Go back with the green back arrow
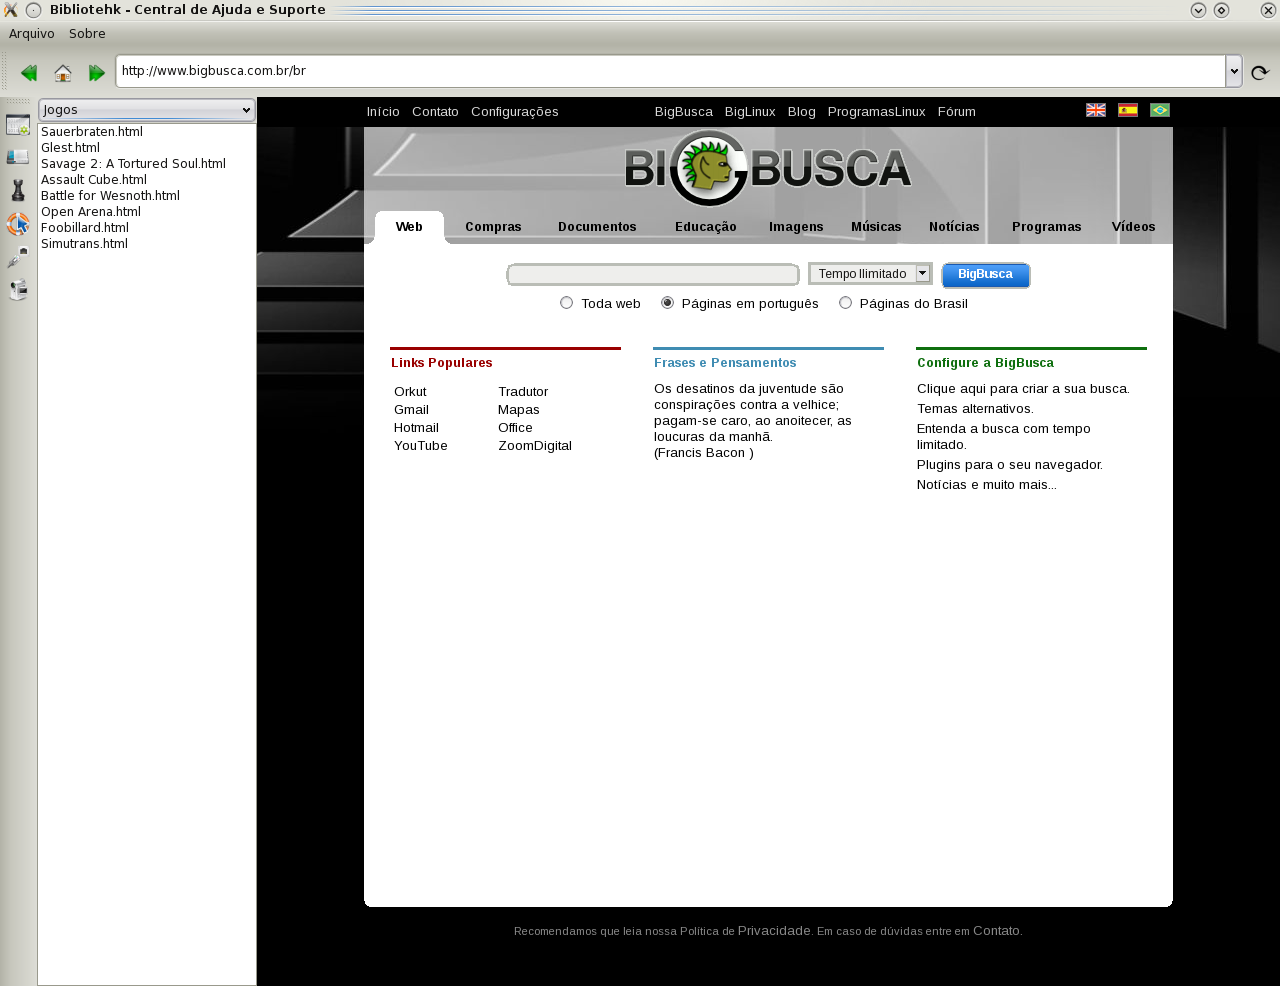 pos(29,73)
